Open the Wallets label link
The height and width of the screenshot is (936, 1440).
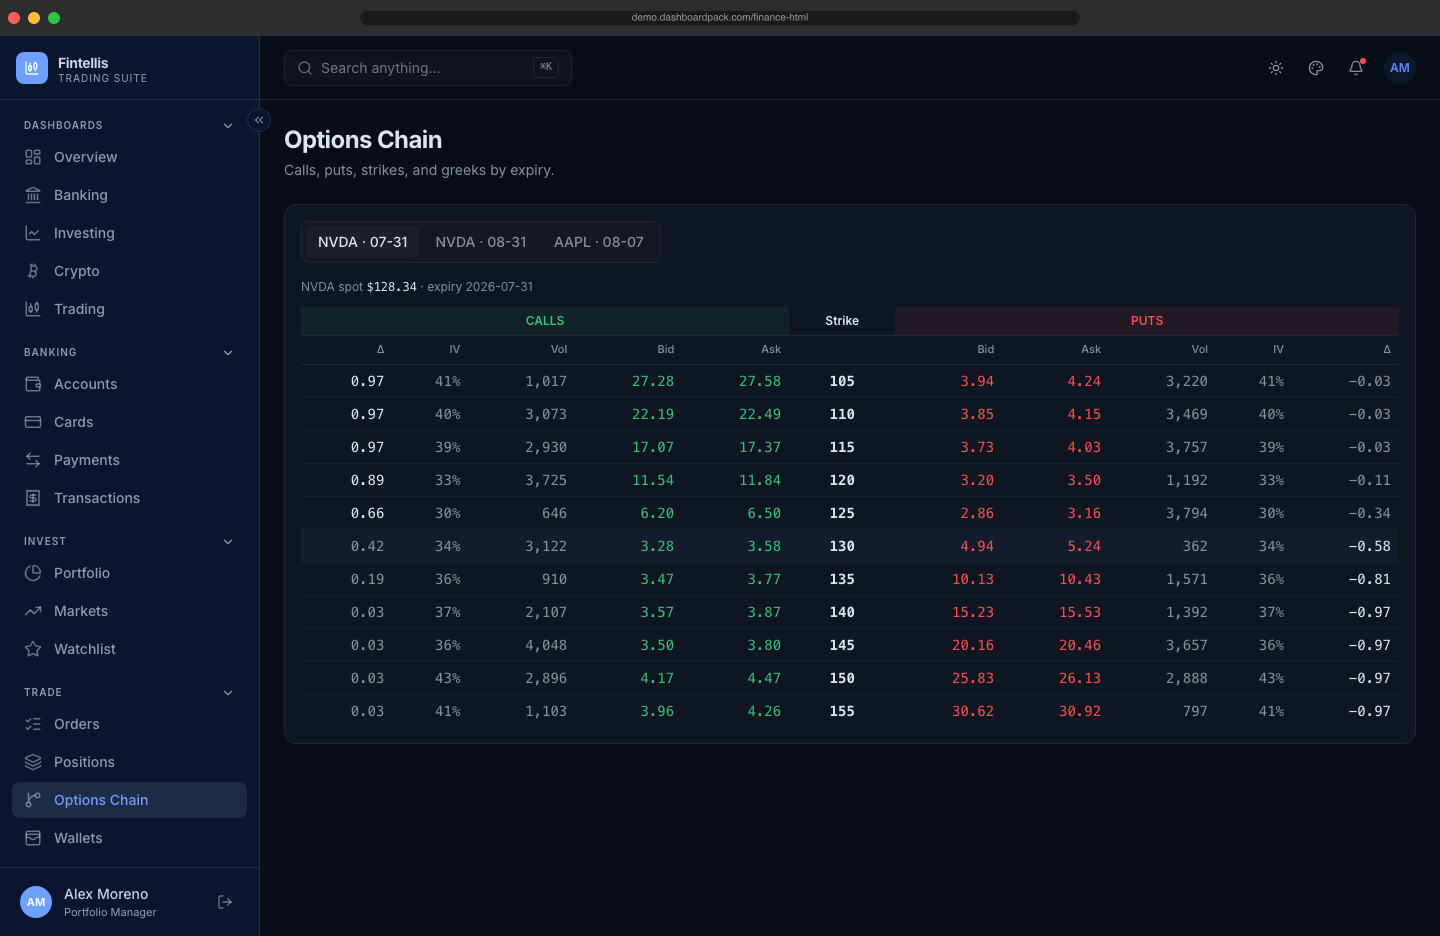click(x=78, y=838)
